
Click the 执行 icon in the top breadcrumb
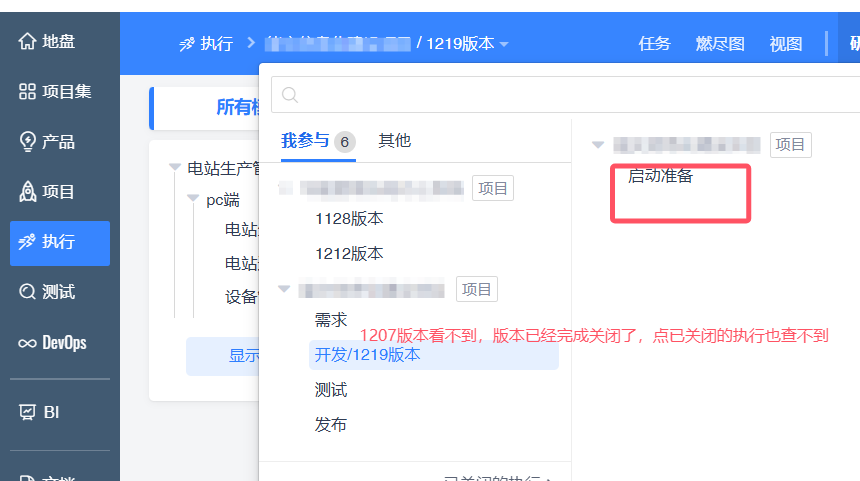click(x=187, y=44)
